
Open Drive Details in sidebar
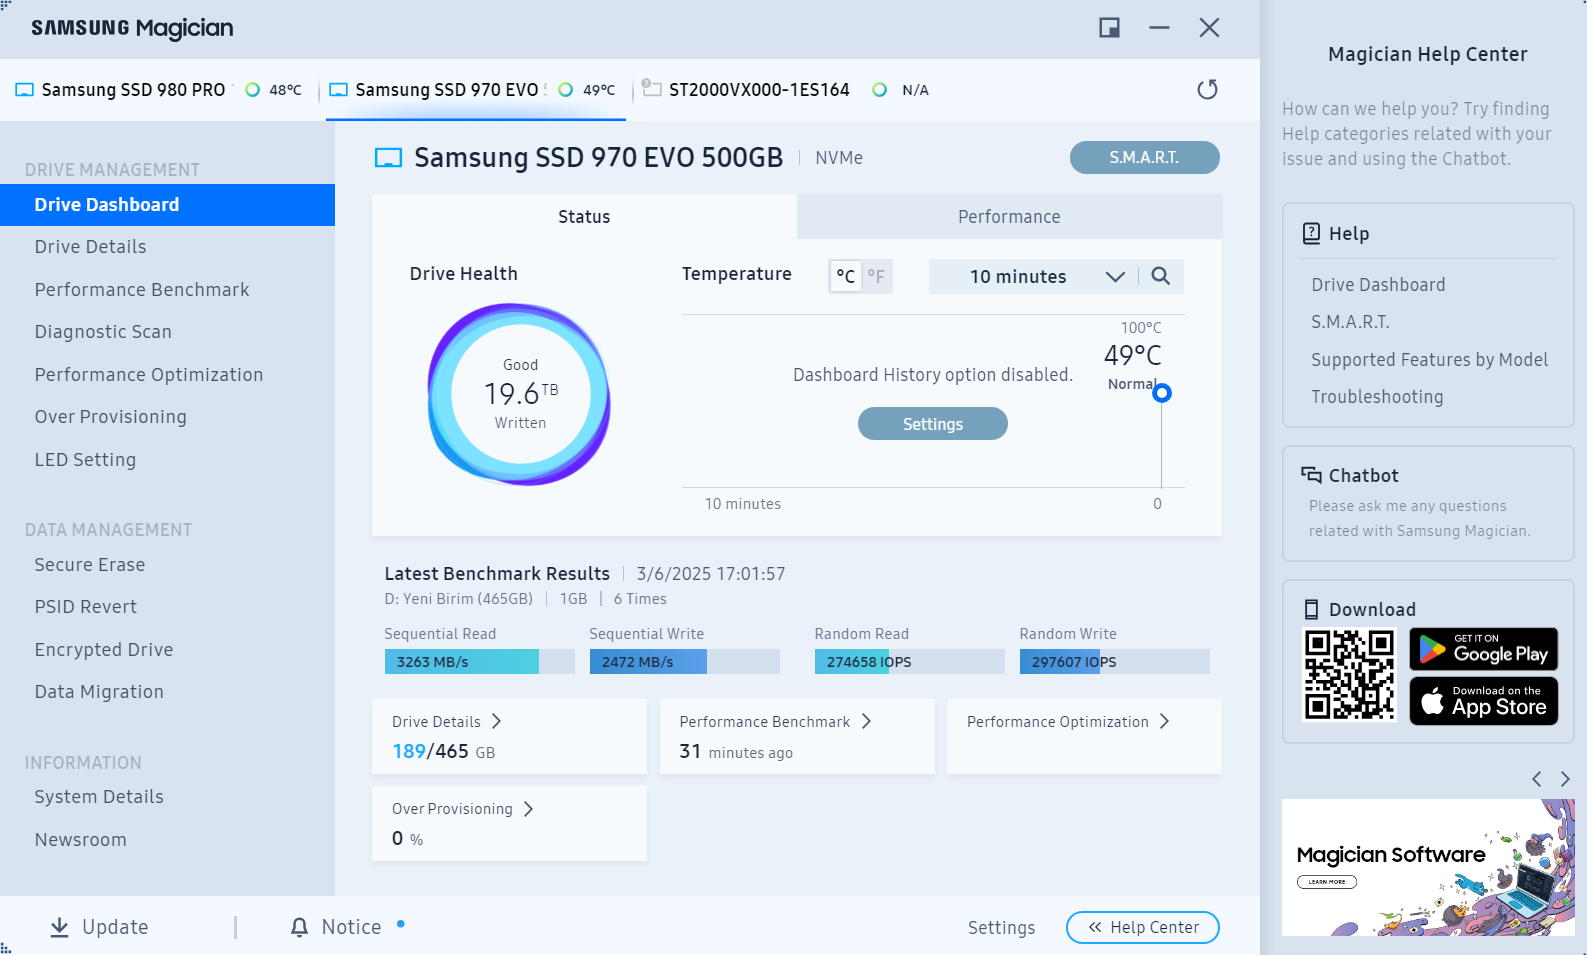(x=90, y=247)
